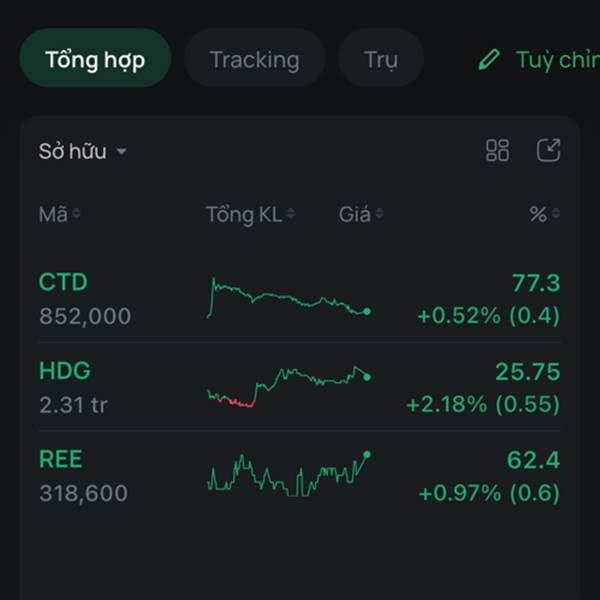Open the Trụ tab

pyautogui.click(x=381, y=60)
